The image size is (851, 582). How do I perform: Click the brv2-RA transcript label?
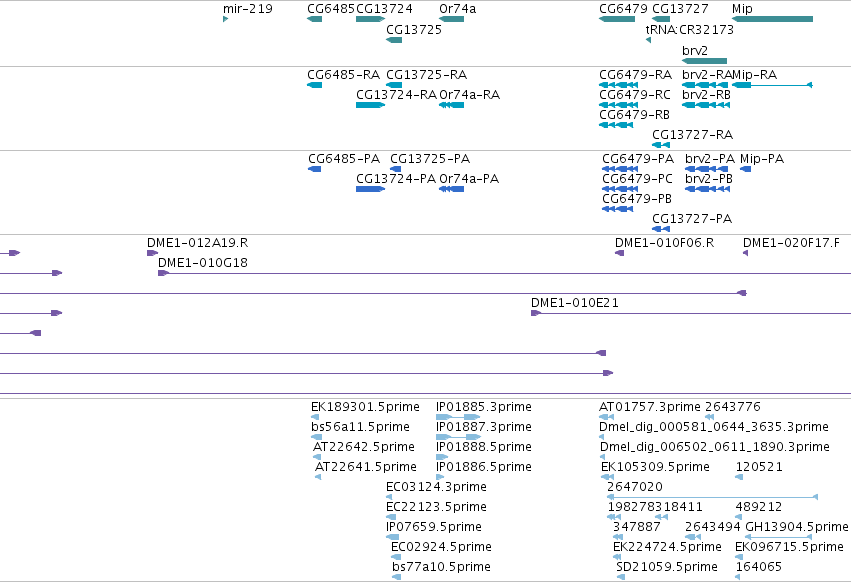click(x=707, y=74)
